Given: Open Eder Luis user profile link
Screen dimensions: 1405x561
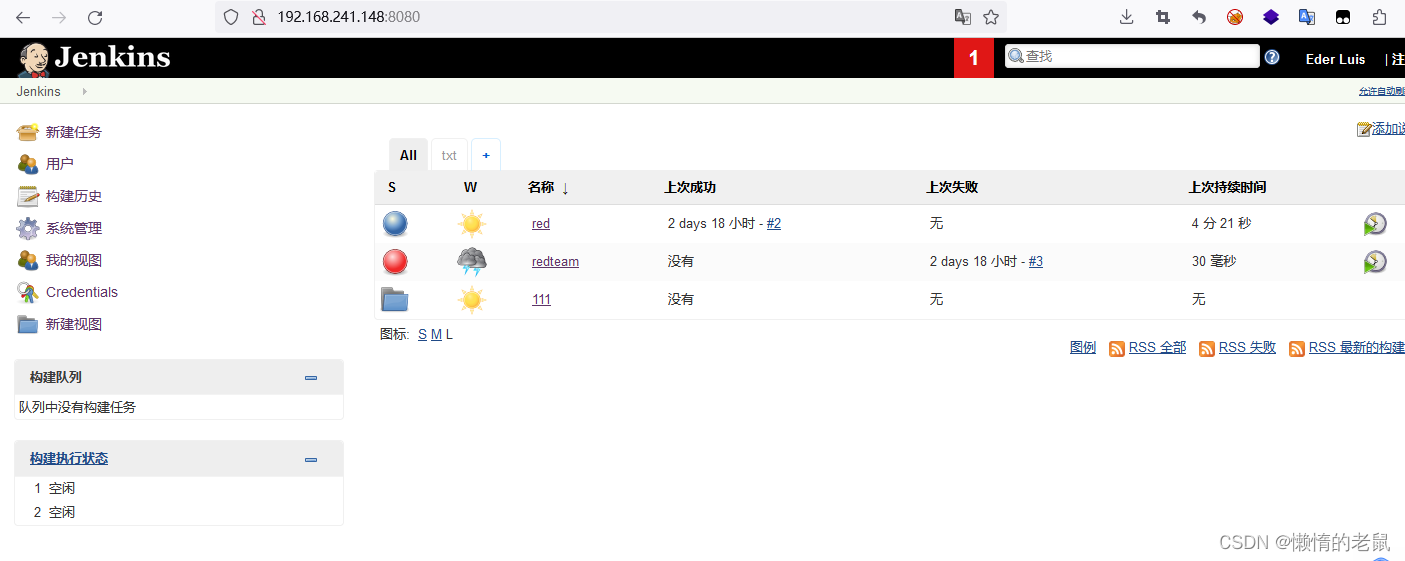Looking at the screenshot, I should coord(1335,59).
